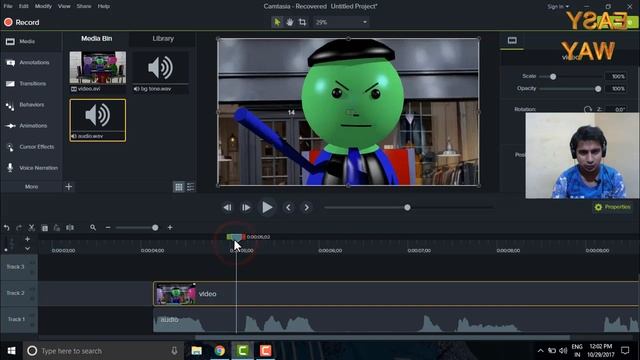Click the Track 3 header label
This screenshot has width=640, height=360.
tap(16, 267)
